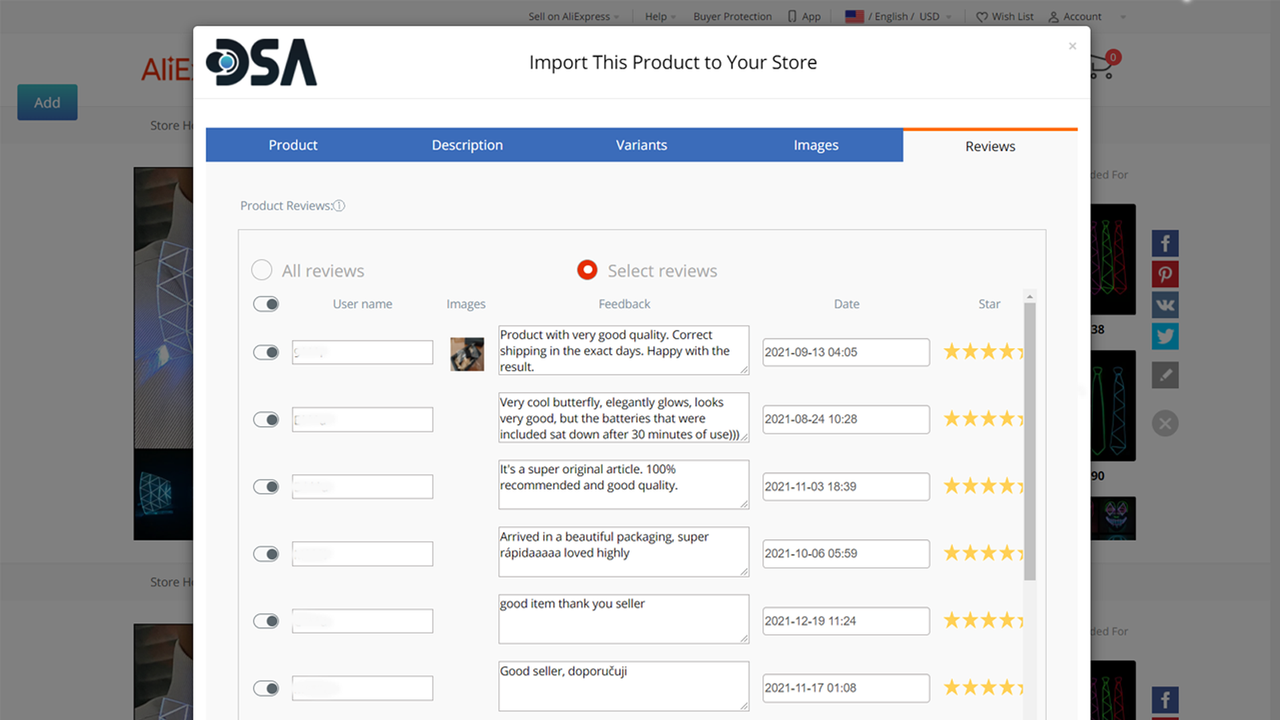The width and height of the screenshot is (1280, 720).
Task: Click the Twitter share icon
Action: [1164, 335]
